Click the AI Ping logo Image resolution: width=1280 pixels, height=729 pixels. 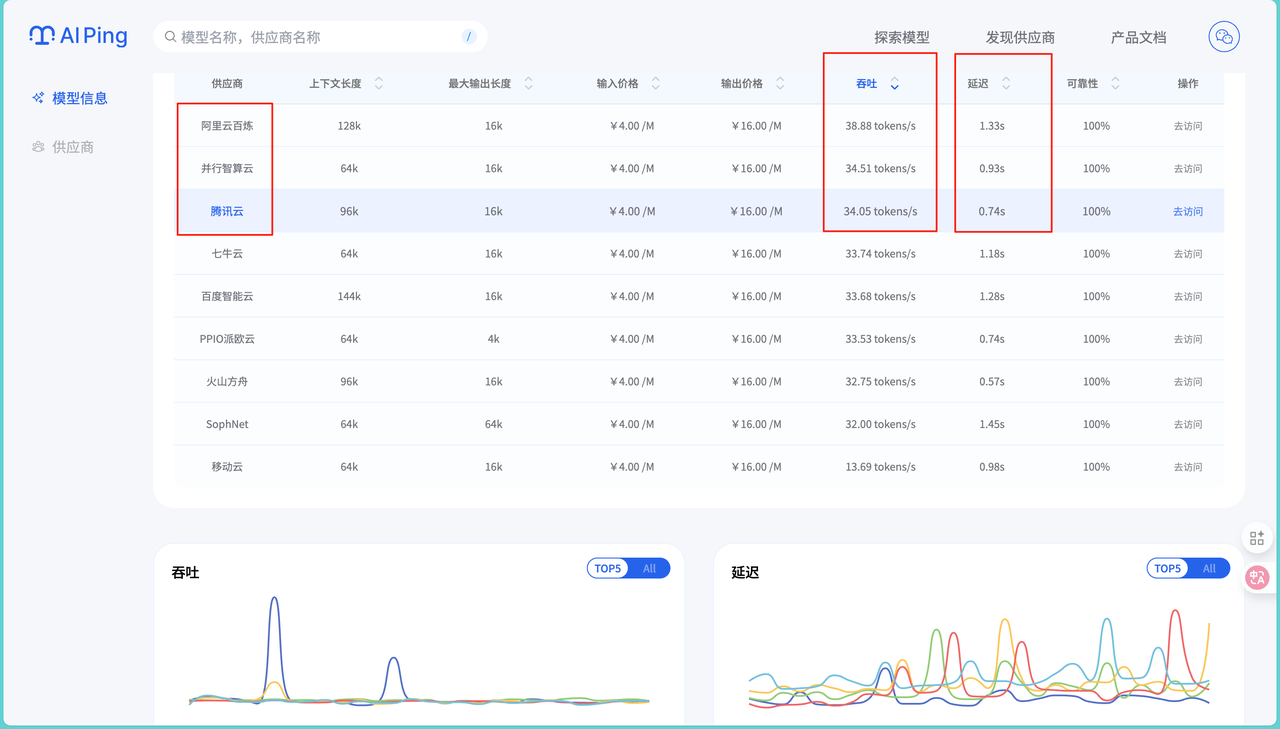point(78,36)
